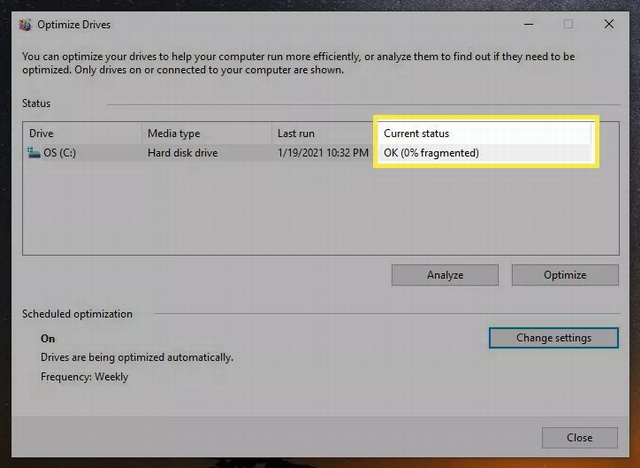This screenshot has width=640, height=468.
Task: Select the OS (C:) drive icon
Action: point(33,153)
